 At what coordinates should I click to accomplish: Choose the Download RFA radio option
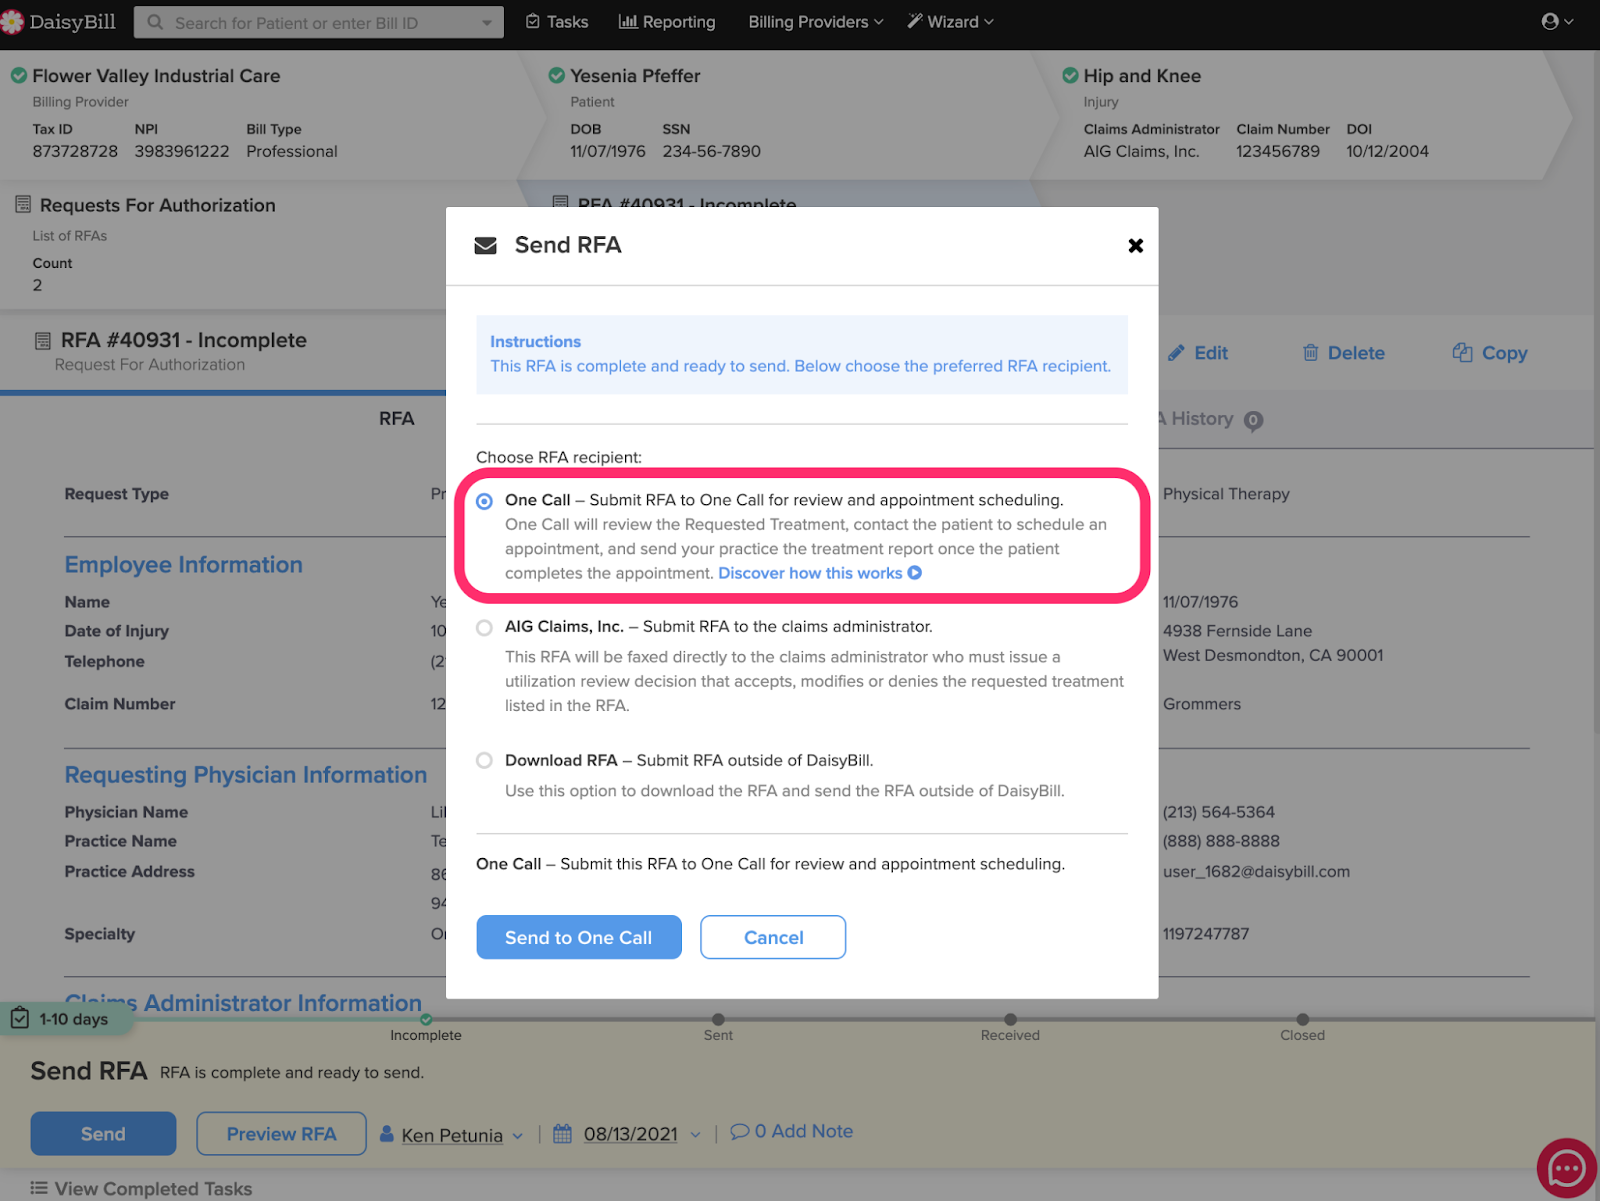[x=485, y=761]
